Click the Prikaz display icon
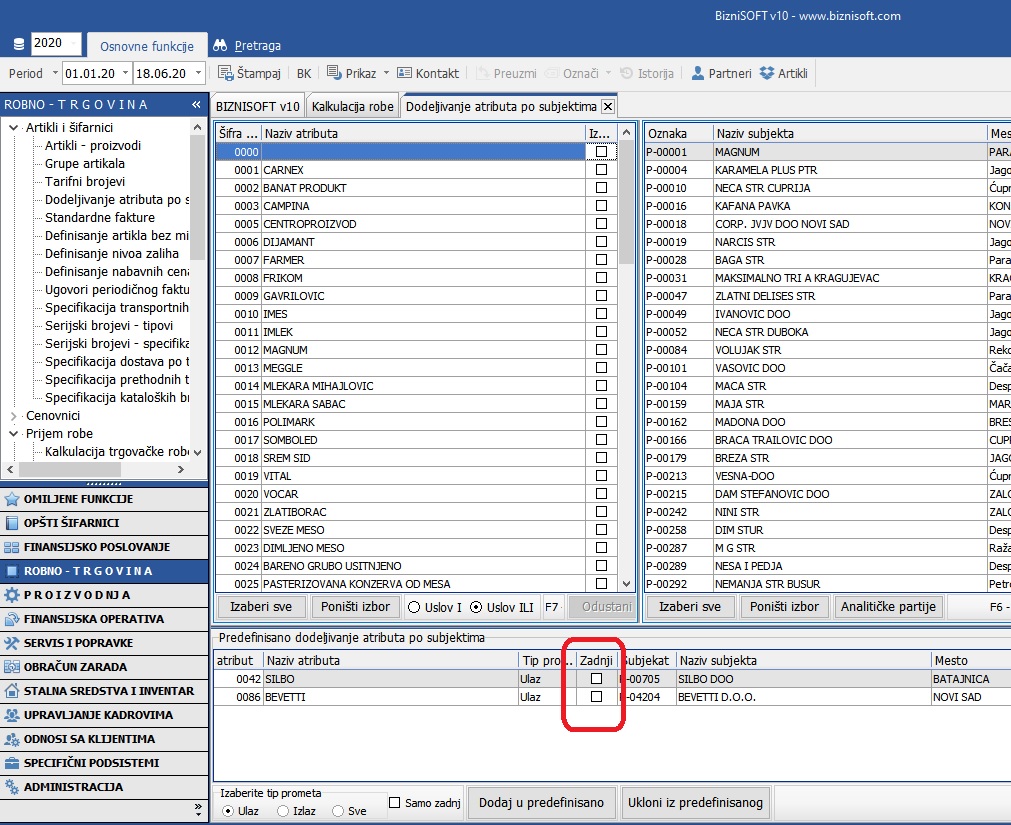 point(334,72)
